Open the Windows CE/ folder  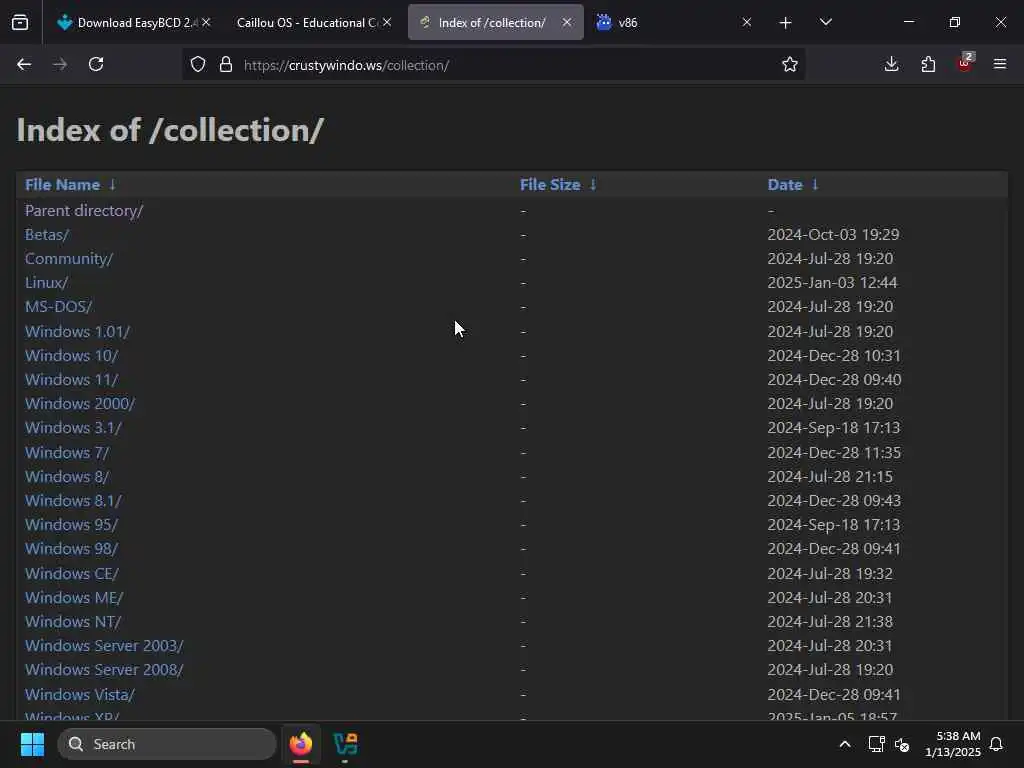[72, 573]
